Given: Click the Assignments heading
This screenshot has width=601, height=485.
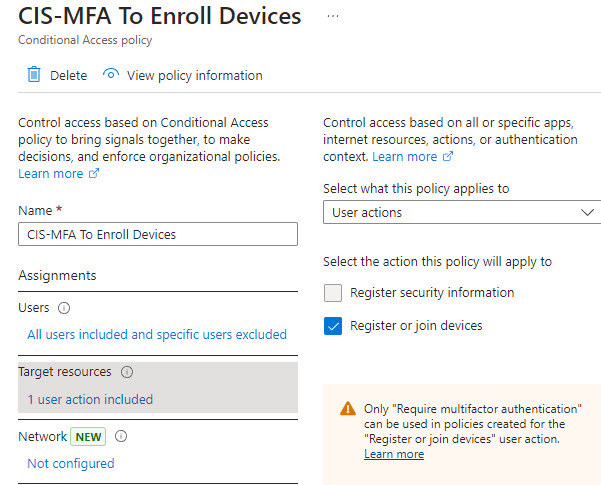Looking at the screenshot, I should tap(57, 275).
